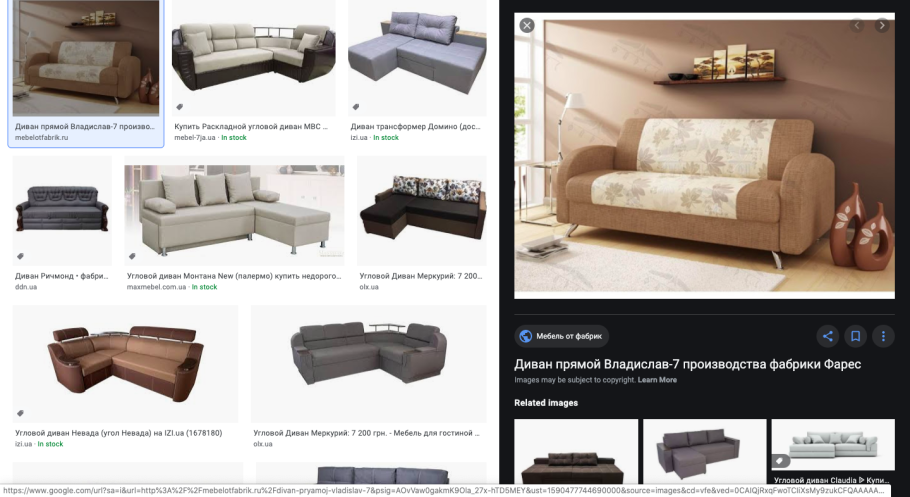Click the mebelotfabrik.ru source link

click(x=41, y=138)
